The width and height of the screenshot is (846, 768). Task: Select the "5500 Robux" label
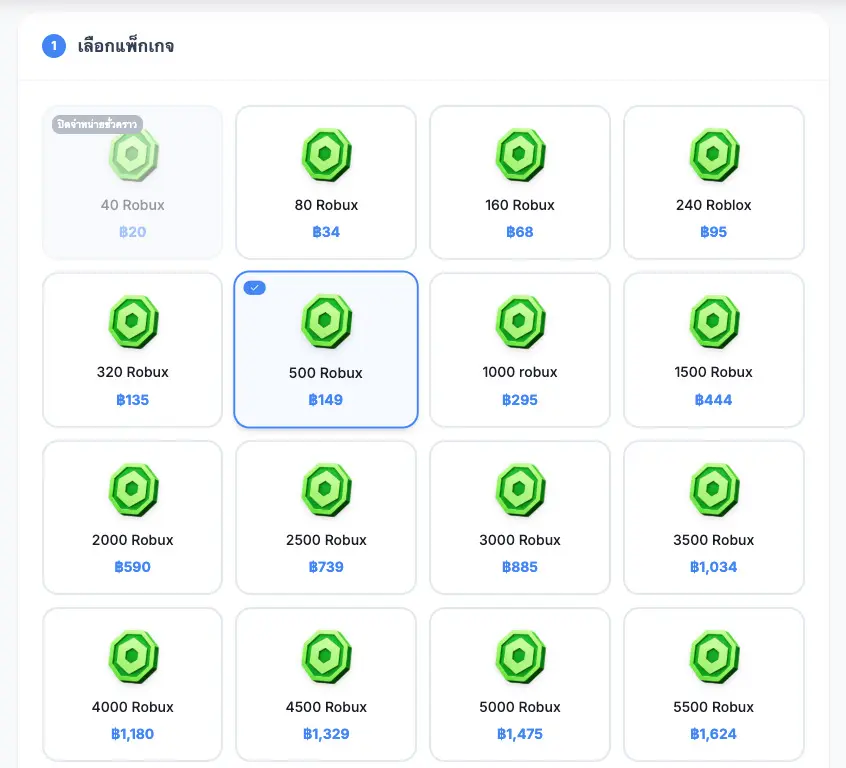click(x=714, y=707)
